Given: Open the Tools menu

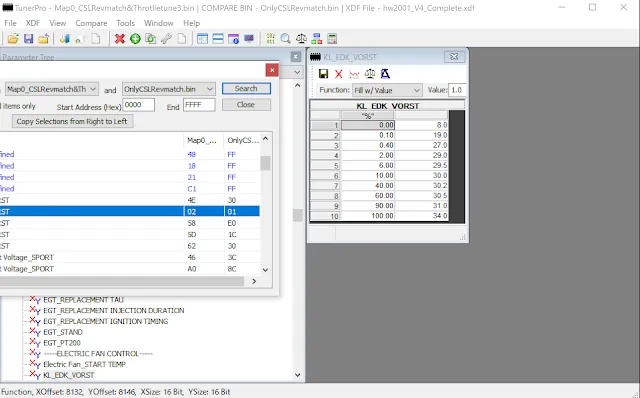Looking at the screenshot, I should click(125, 23).
